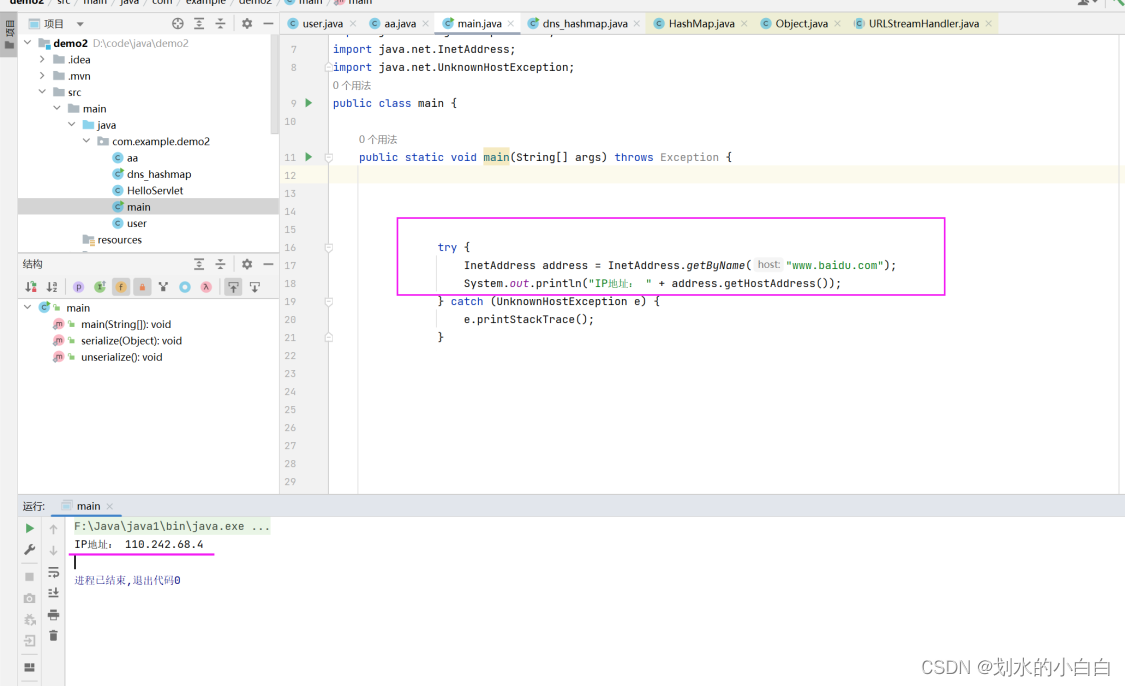Screen dimensions: 1125x686
Task: Click the down stack trace arrow in console
Action: [53, 550]
